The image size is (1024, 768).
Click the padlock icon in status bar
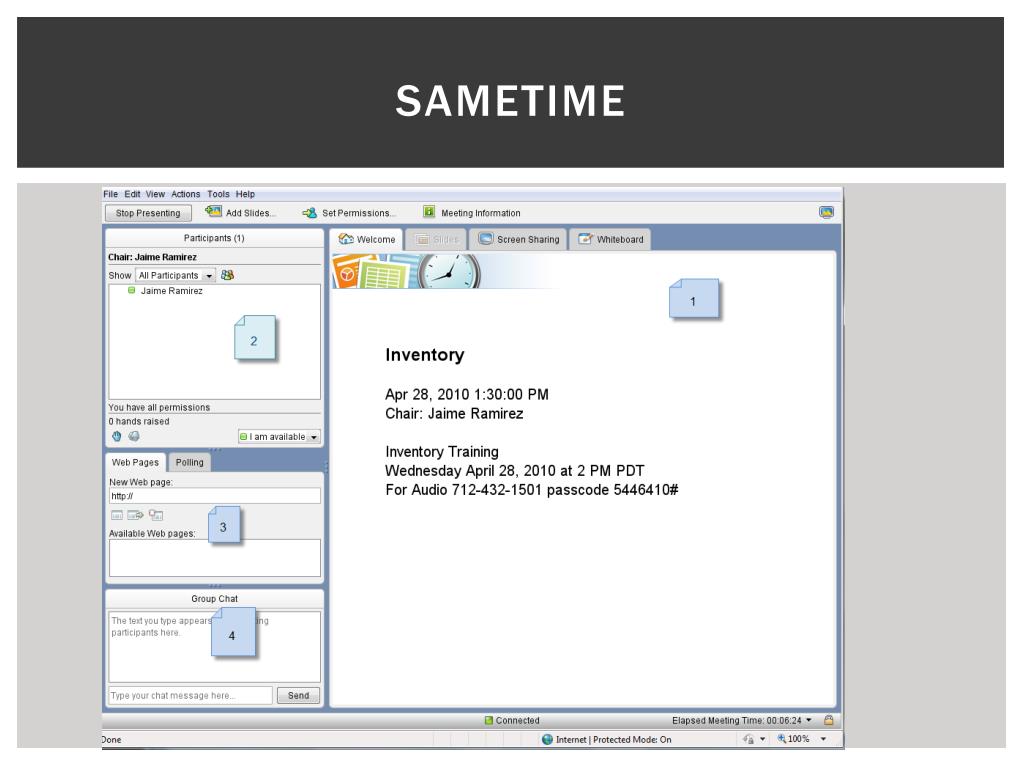pos(829,720)
